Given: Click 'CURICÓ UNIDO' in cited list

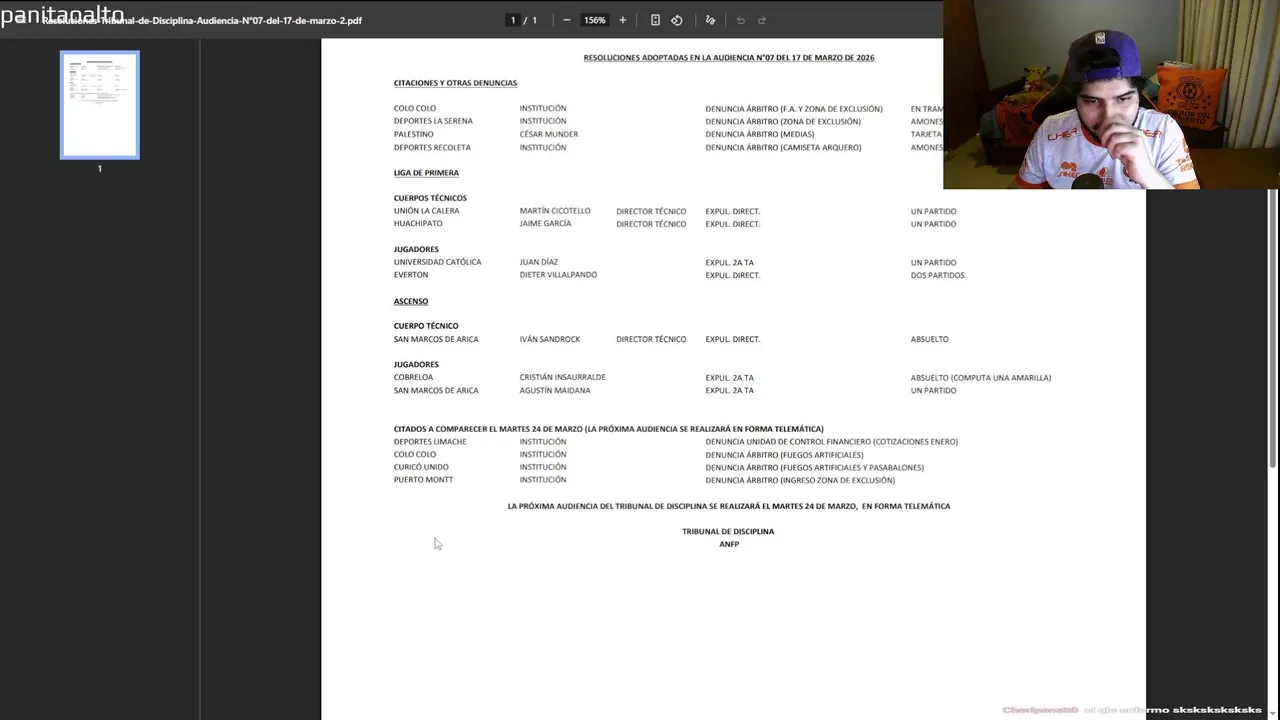Looking at the screenshot, I should point(421,467).
